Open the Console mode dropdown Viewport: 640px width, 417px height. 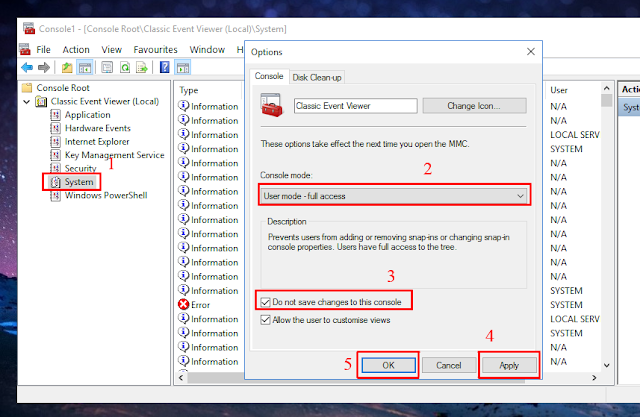click(x=395, y=196)
